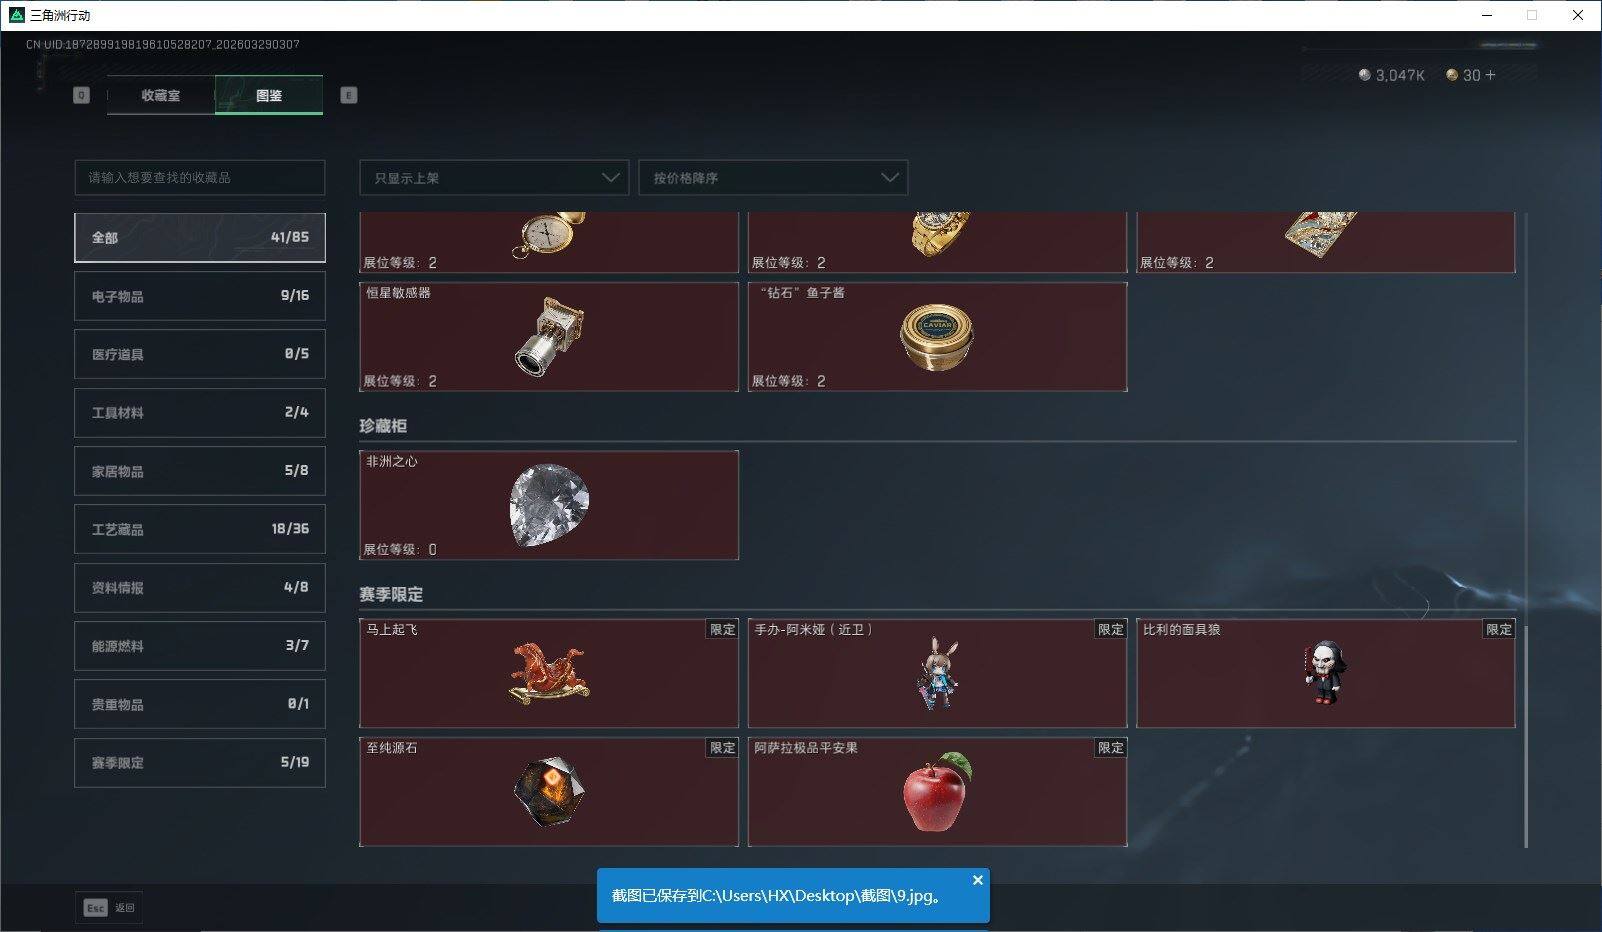This screenshot has width=1602, height=932.
Task: Select the caviar tin item icon
Action: [937, 337]
